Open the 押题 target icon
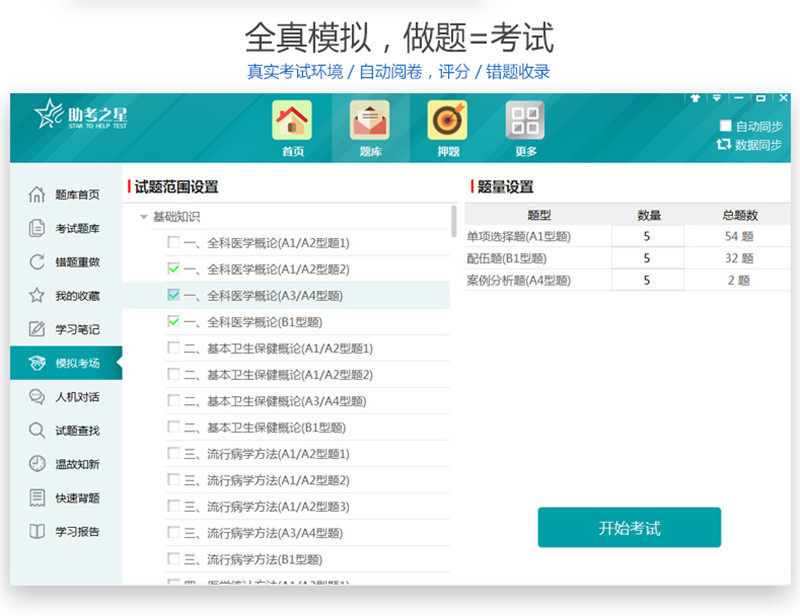The width and height of the screenshot is (800, 616). click(x=447, y=120)
